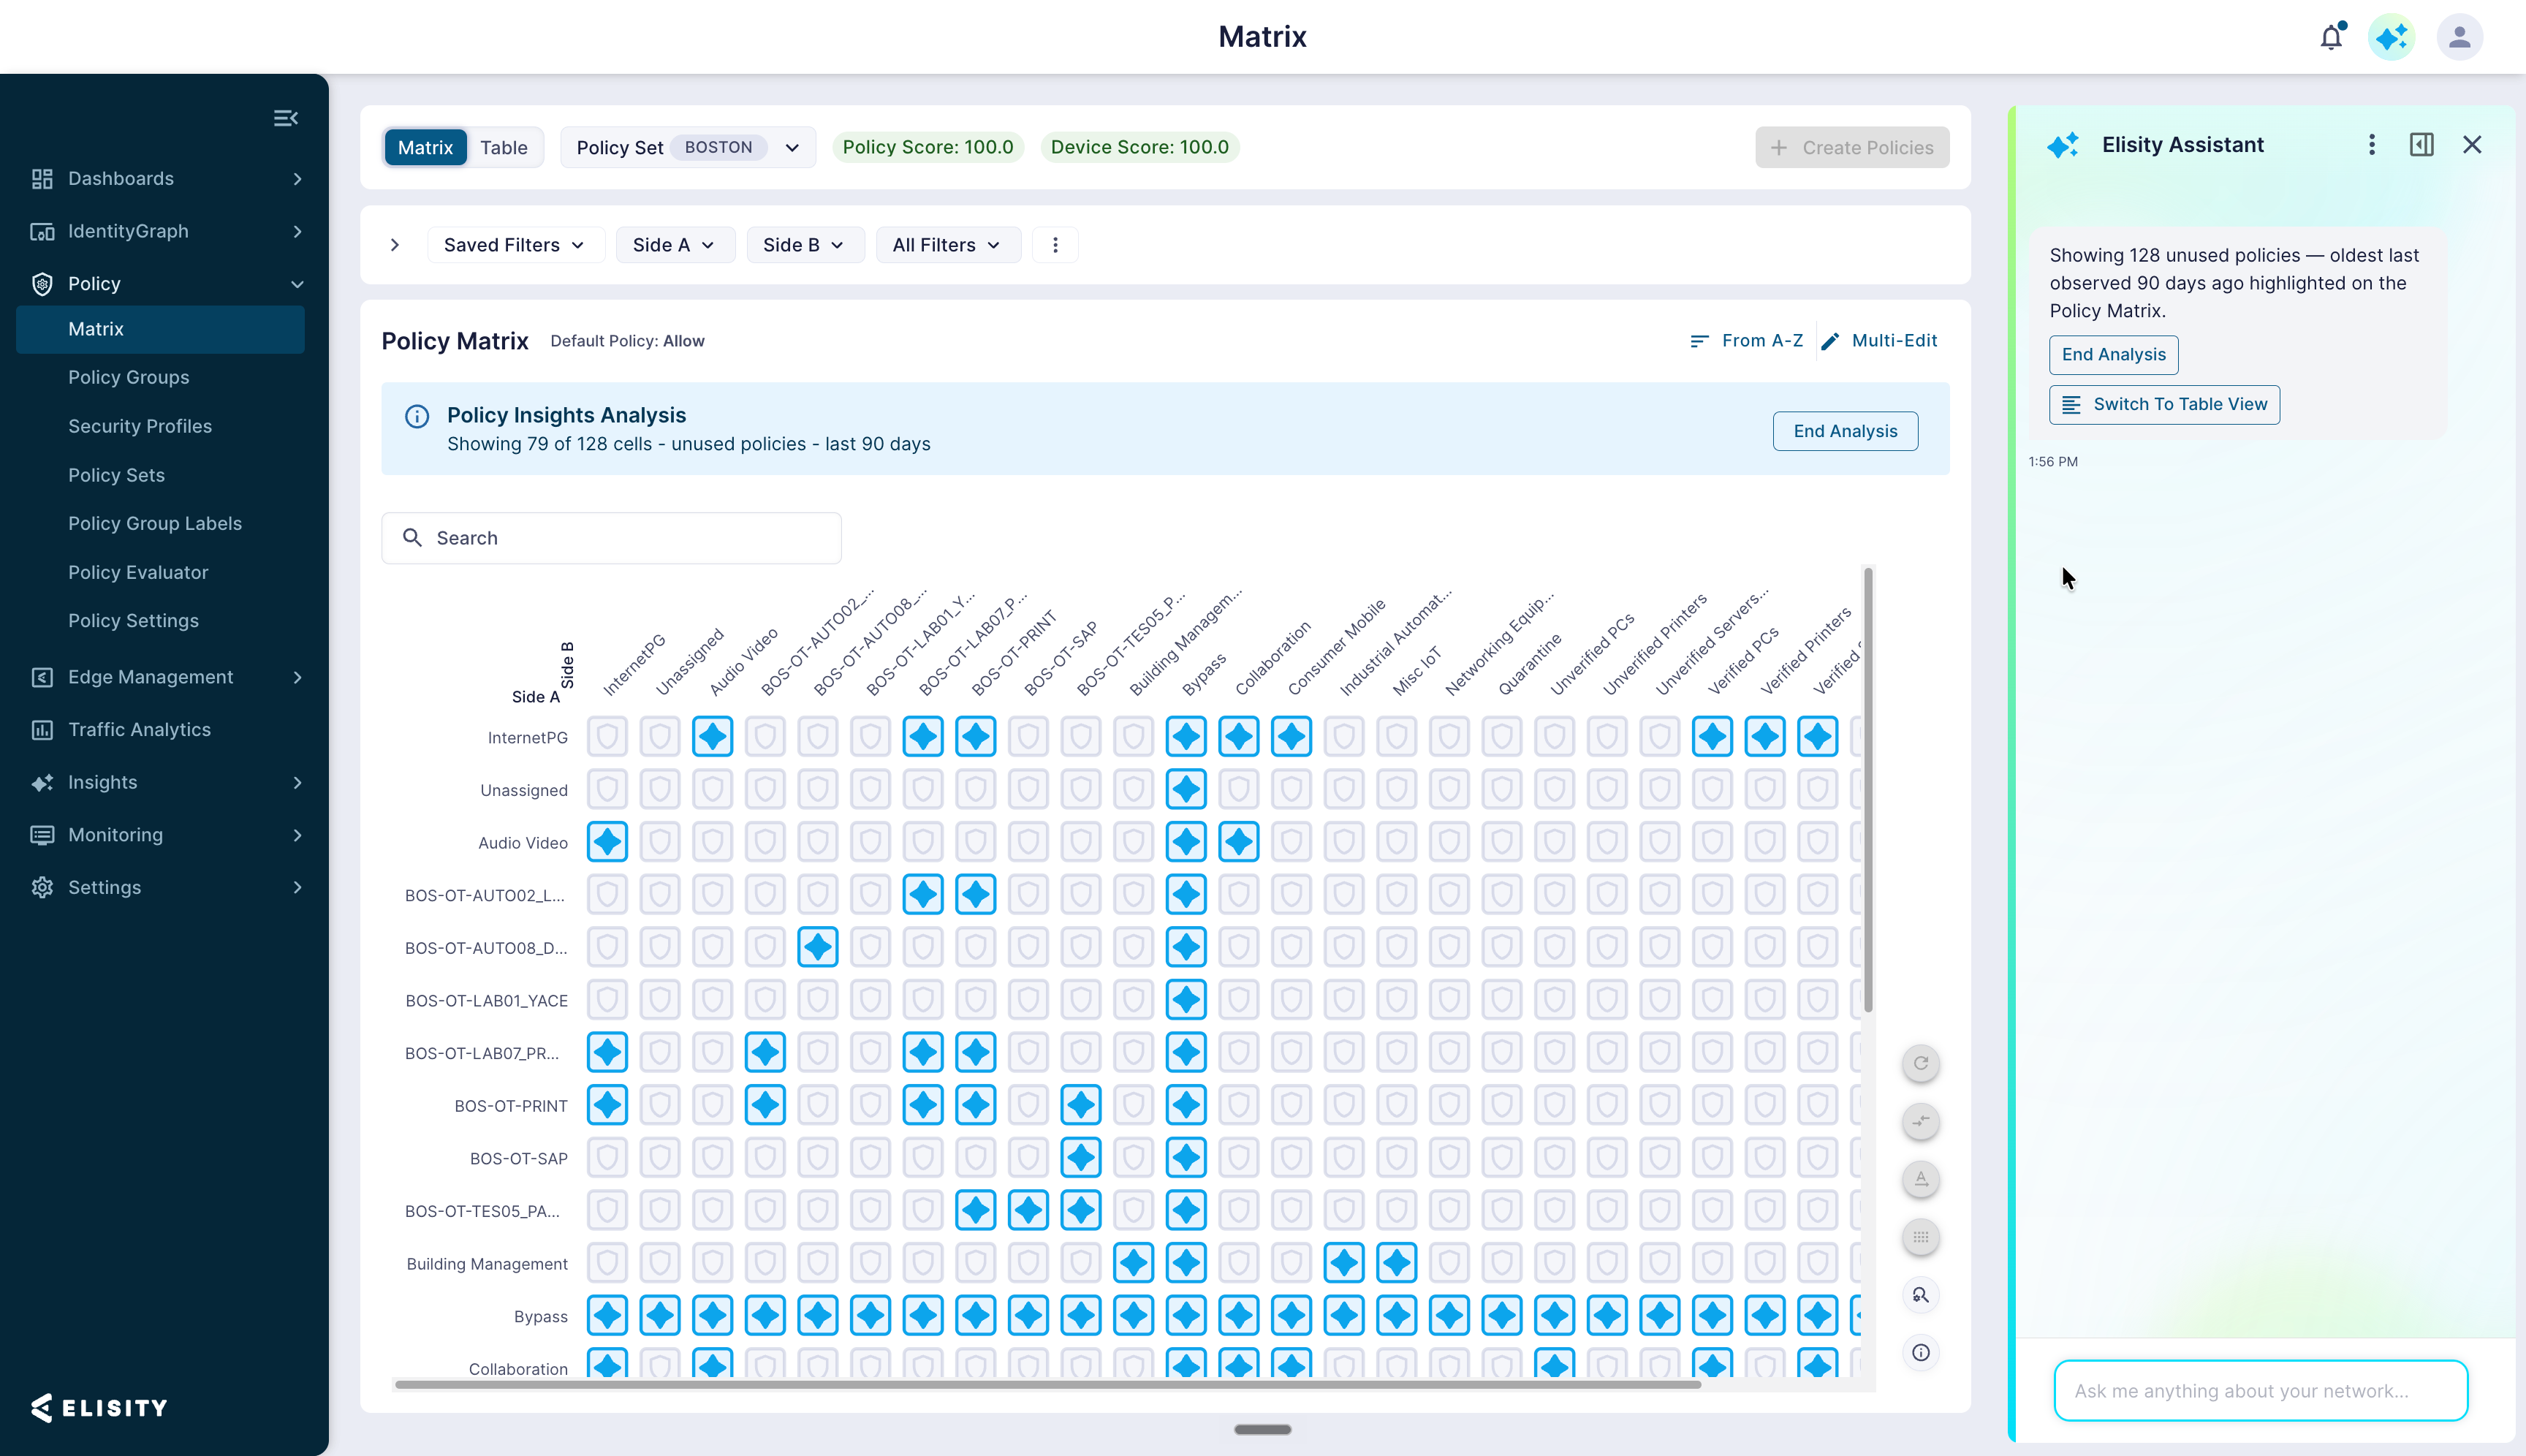Click the Settings gear sidebar icon
The width and height of the screenshot is (2526, 1456).
point(42,887)
